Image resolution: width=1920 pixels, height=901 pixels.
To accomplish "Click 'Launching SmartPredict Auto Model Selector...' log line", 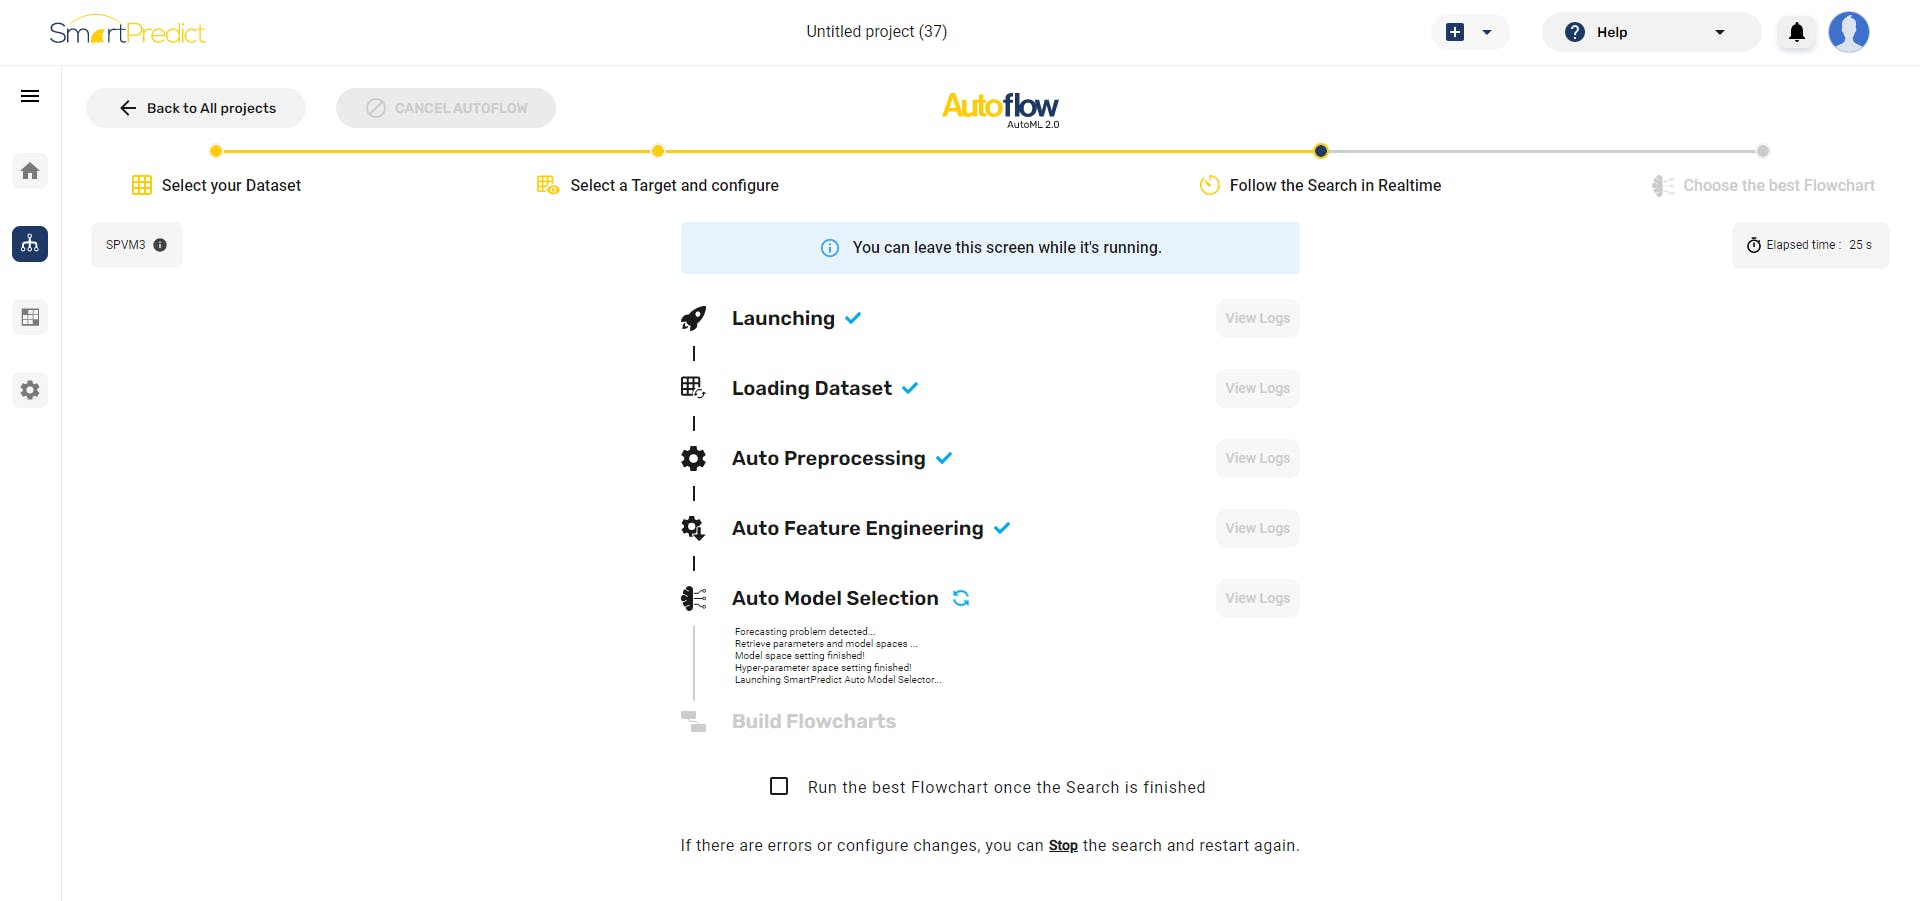I will tap(838, 680).
